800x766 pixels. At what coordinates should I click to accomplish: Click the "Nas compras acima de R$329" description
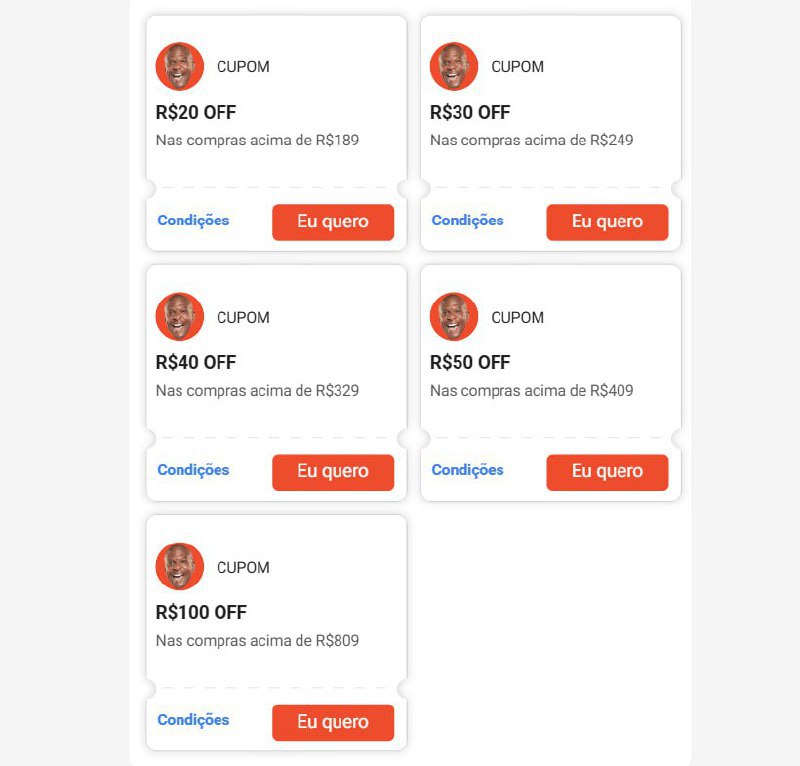[257, 390]
